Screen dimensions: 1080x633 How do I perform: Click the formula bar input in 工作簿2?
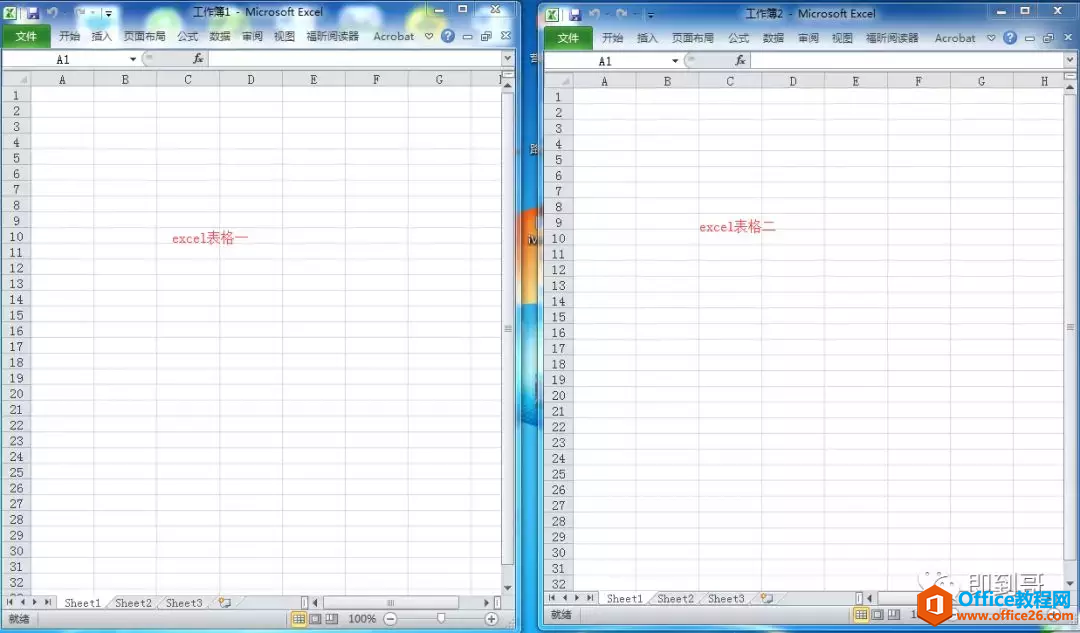[x=907, y=61]
